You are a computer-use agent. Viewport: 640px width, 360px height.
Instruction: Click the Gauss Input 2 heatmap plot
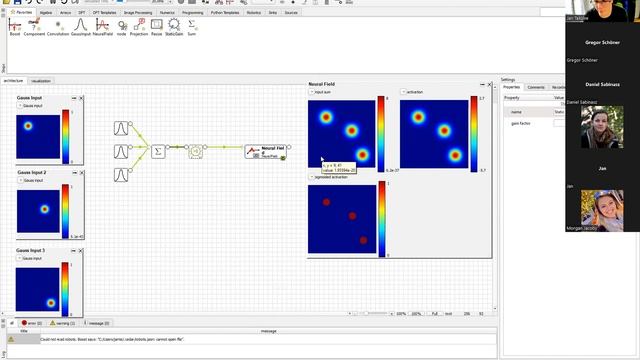pyautogui.click(x=38, y=211)
